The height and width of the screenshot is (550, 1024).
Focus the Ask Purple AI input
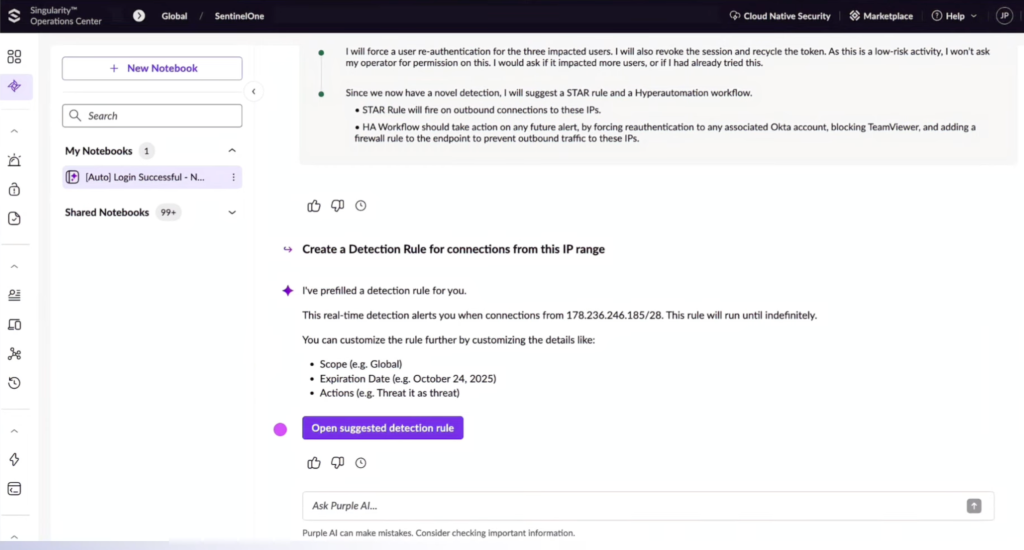pos(648,506)
